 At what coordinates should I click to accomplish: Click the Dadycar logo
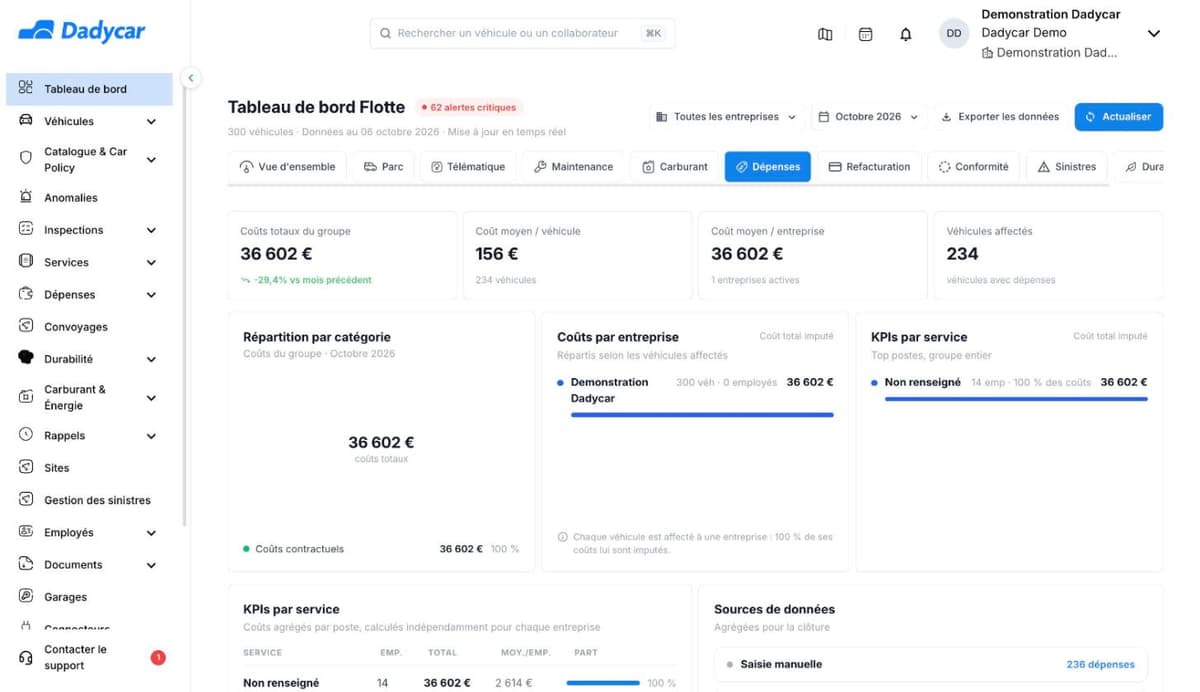82,31
